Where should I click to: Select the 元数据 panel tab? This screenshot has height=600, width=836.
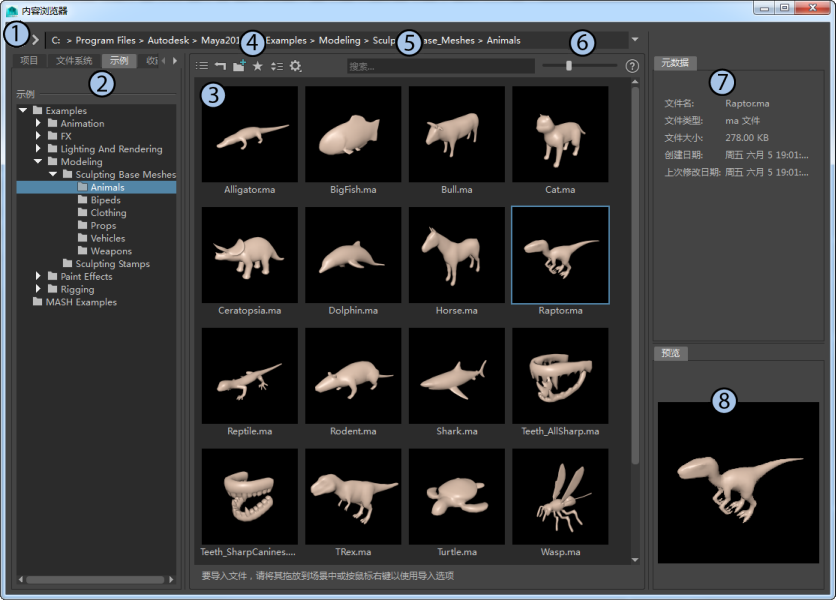coord(675,63)
